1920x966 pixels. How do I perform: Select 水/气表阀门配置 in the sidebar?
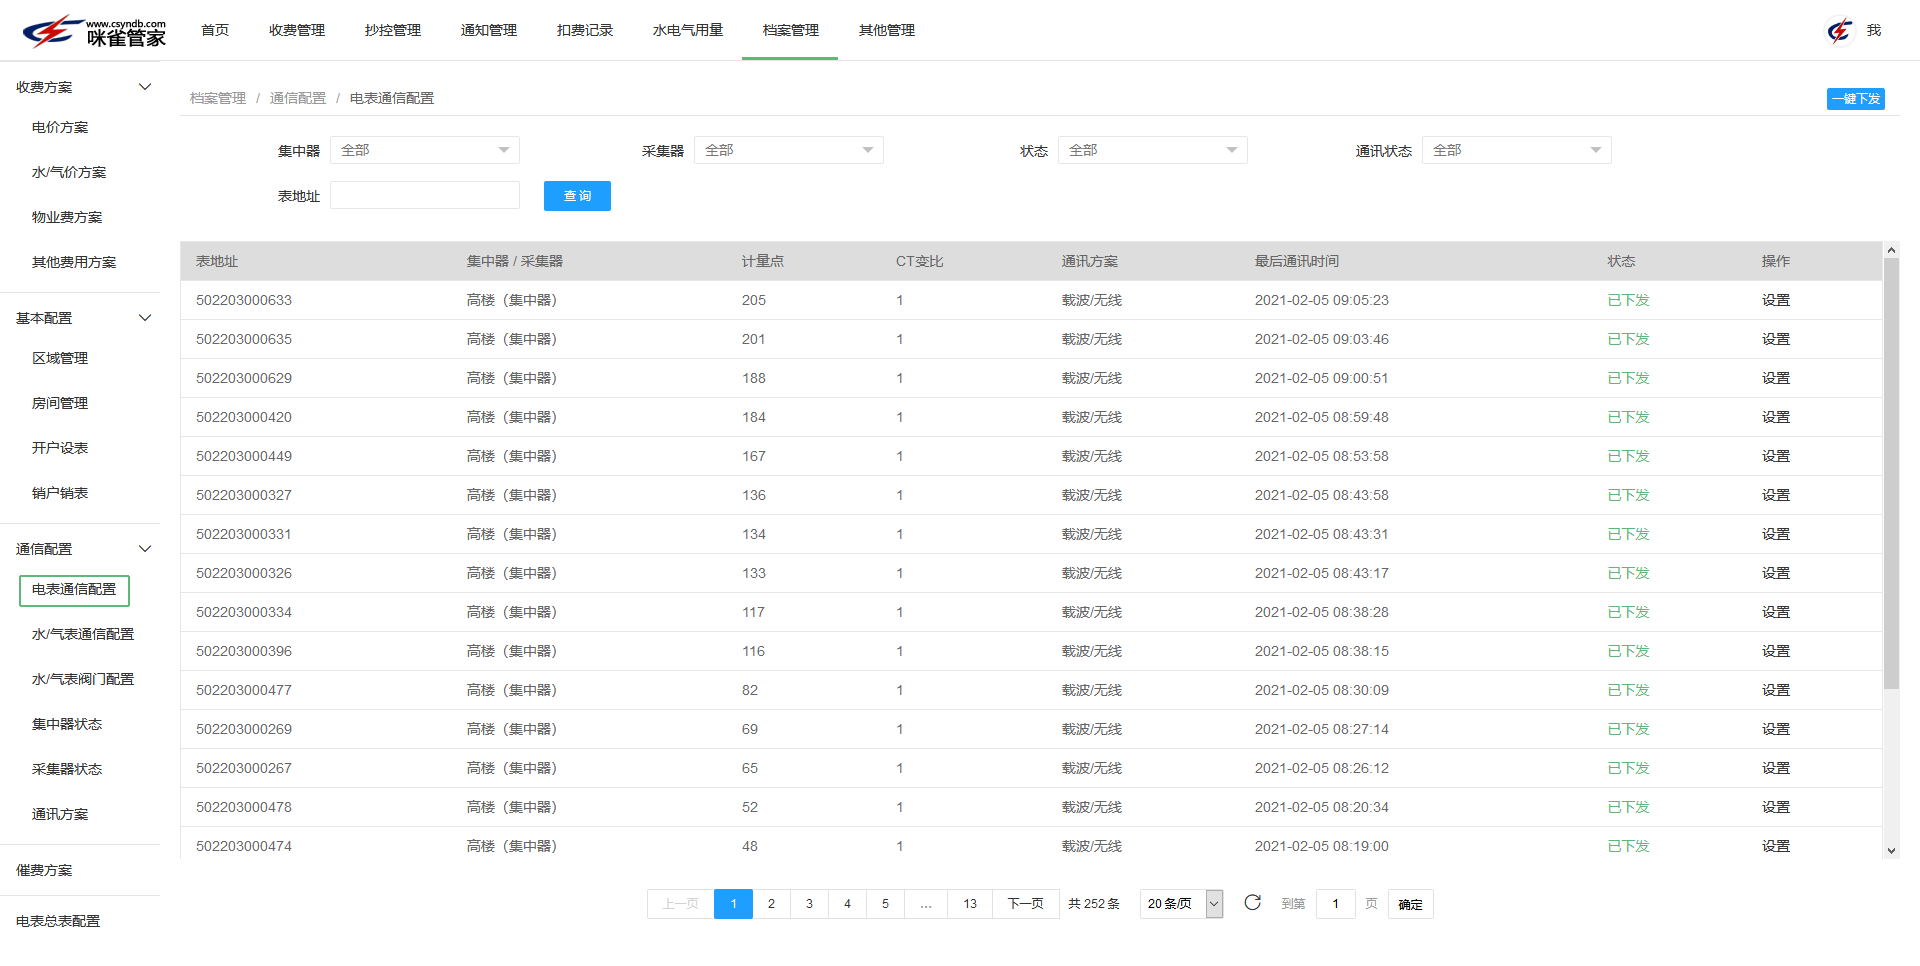[x=81, y=678]
